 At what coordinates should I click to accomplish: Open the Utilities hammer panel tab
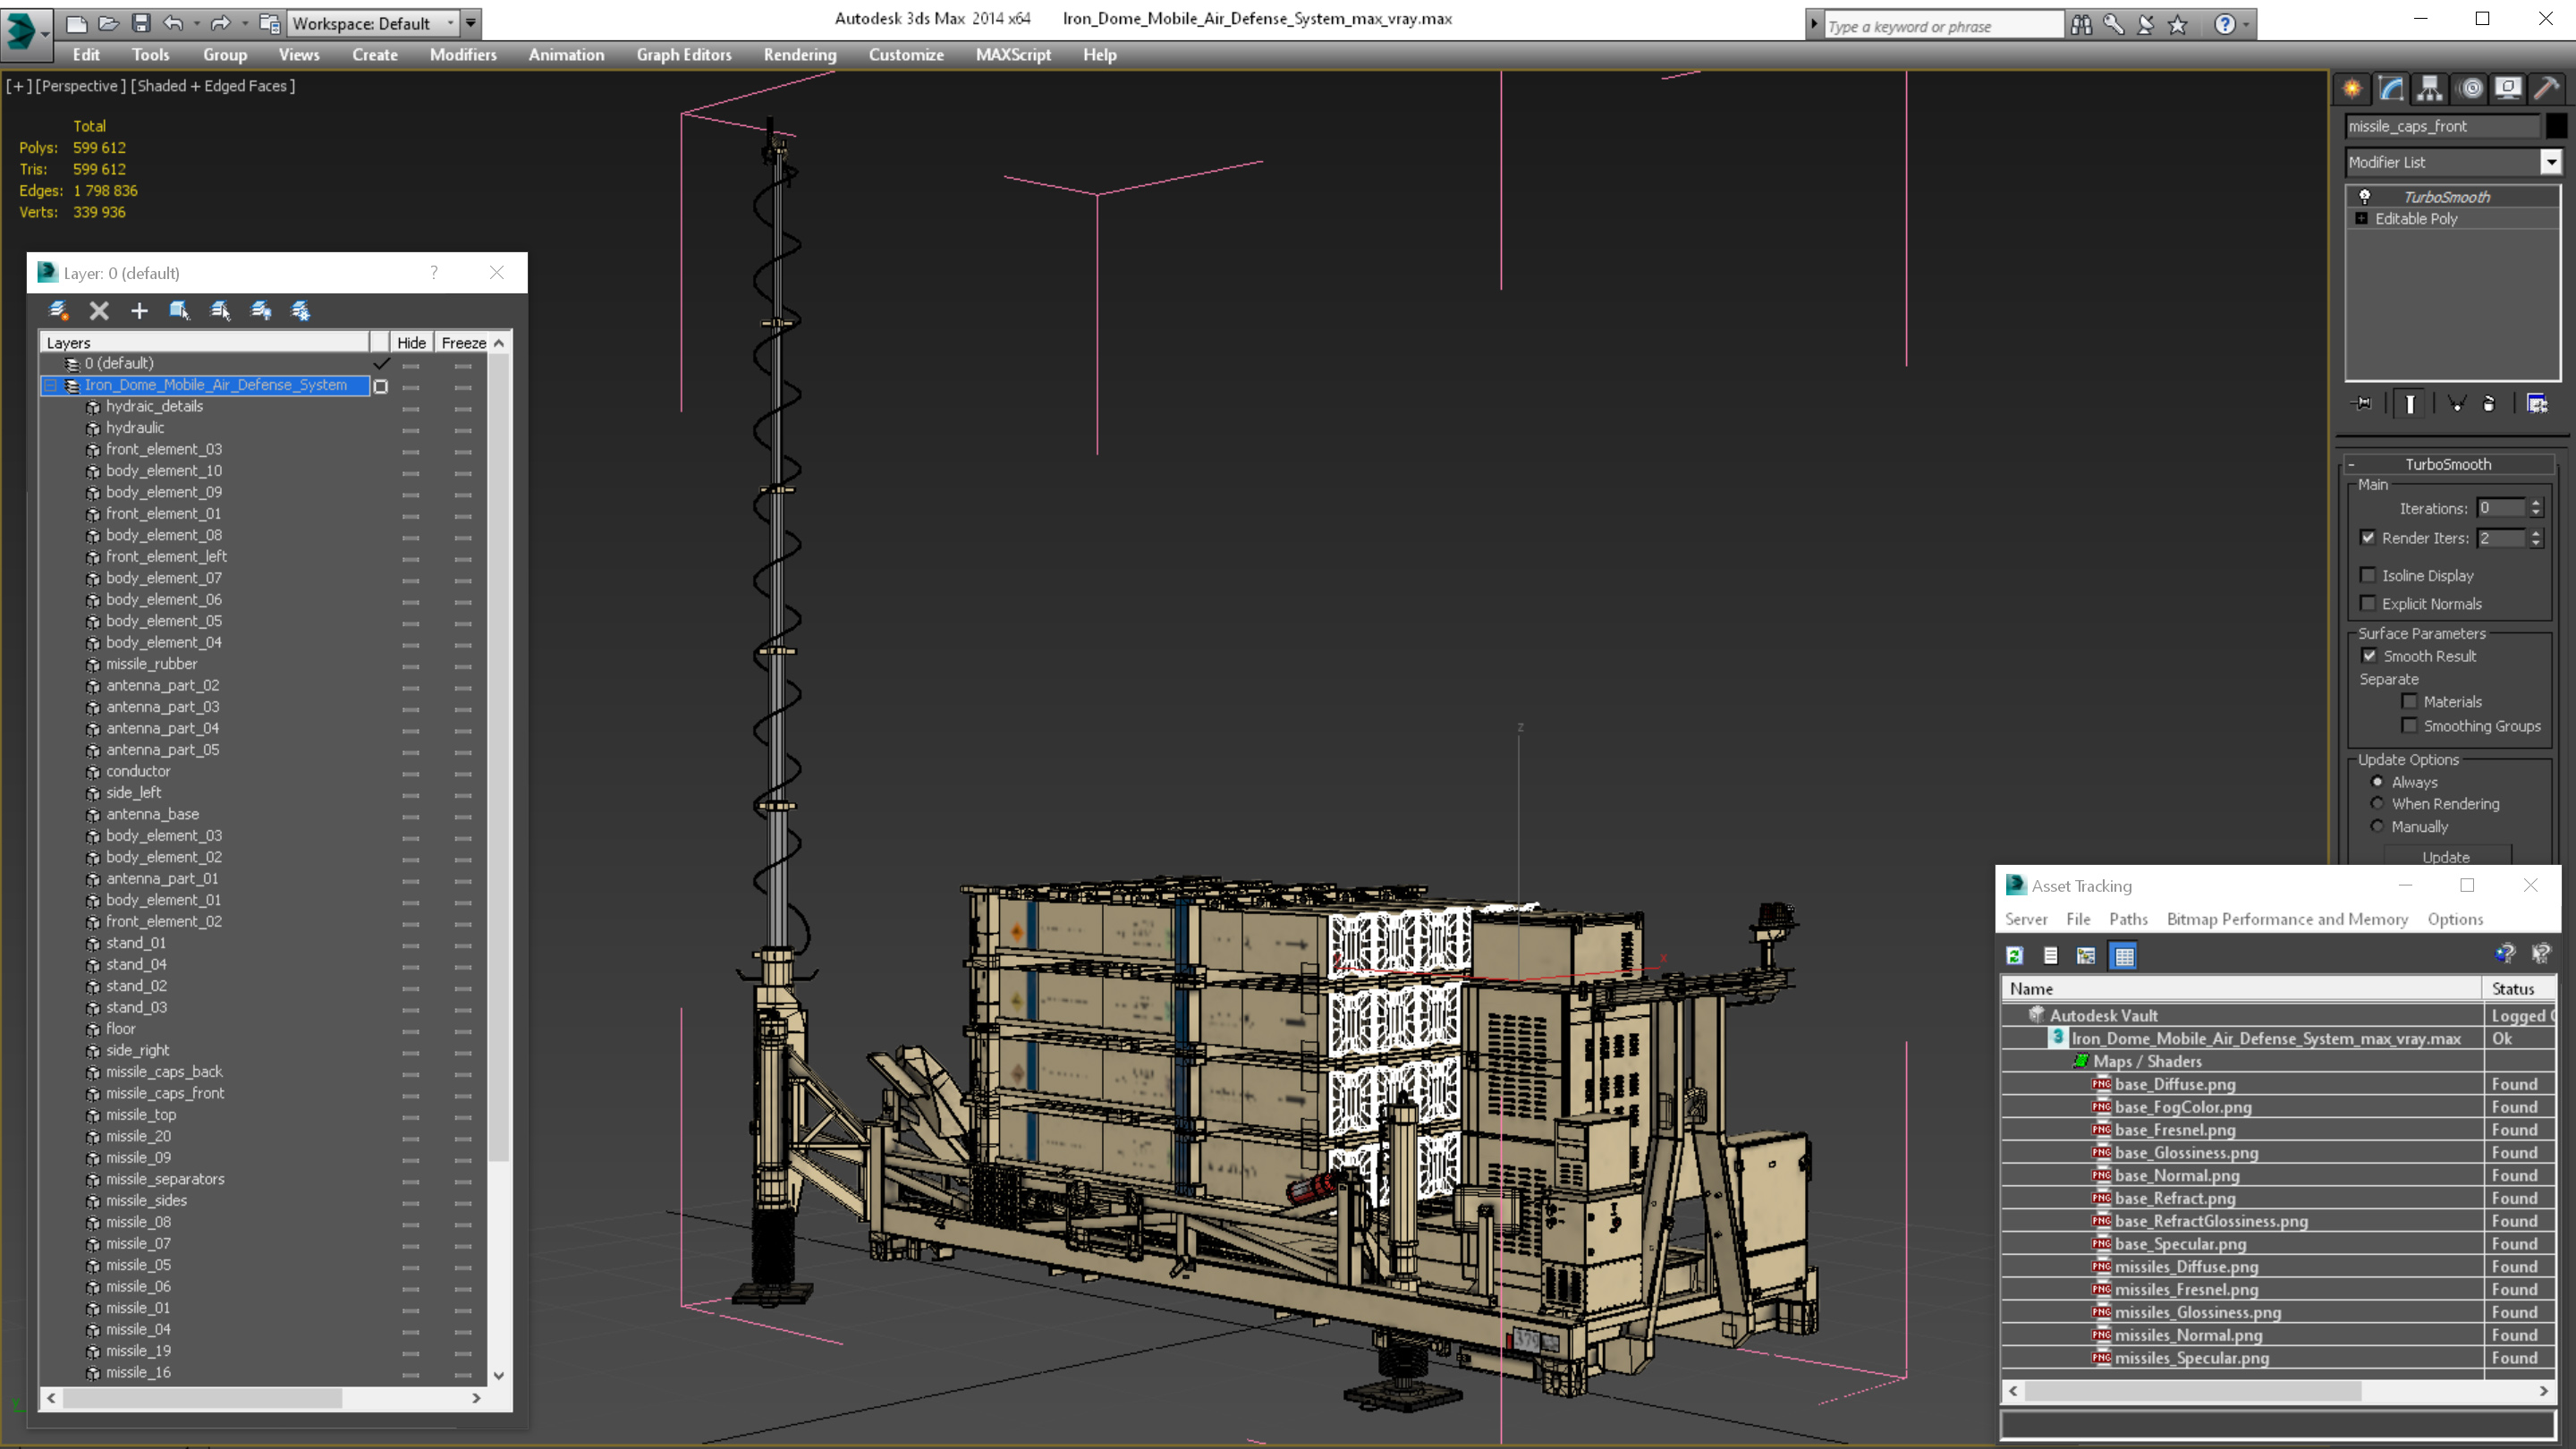pos(2546,89)
